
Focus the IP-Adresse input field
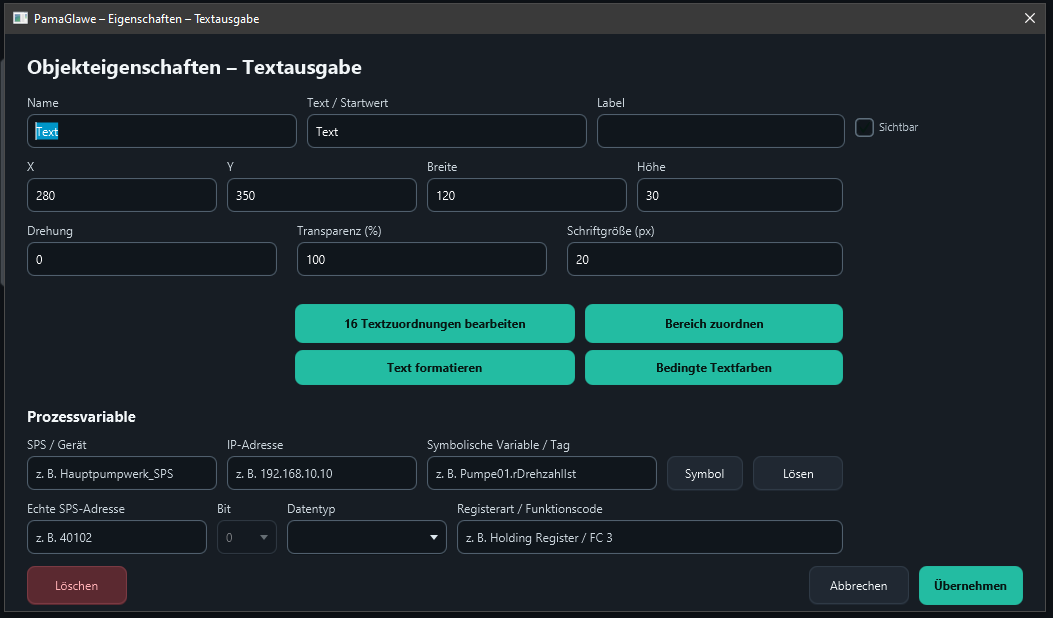click(322, 474)
